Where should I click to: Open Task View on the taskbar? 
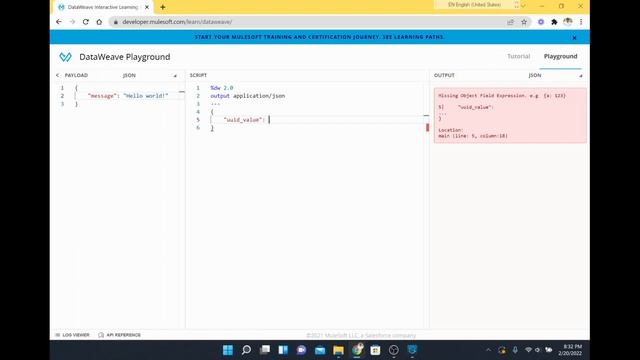tap(265, 350)
